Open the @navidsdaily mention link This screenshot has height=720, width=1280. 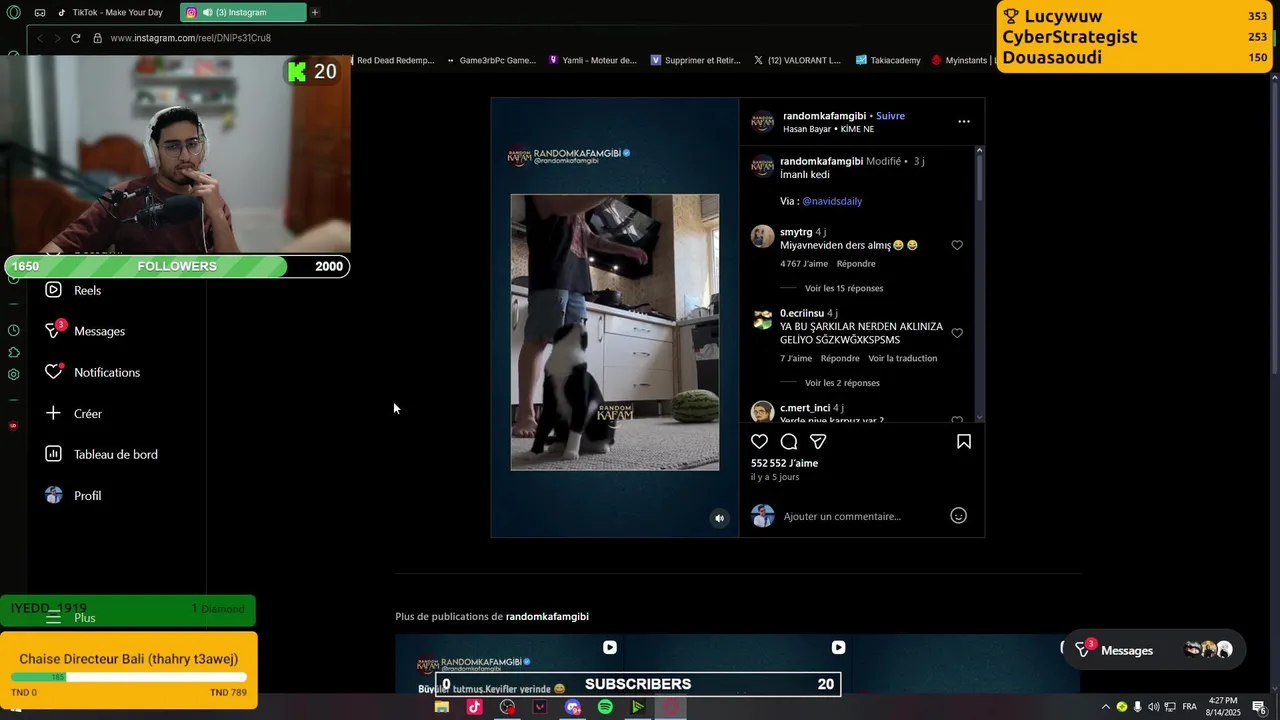coord(832,201)
